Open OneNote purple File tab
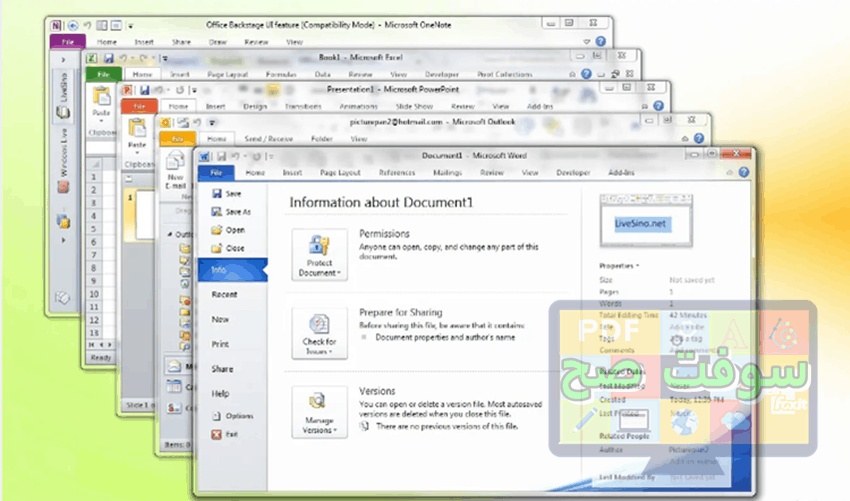 (68, 42)
